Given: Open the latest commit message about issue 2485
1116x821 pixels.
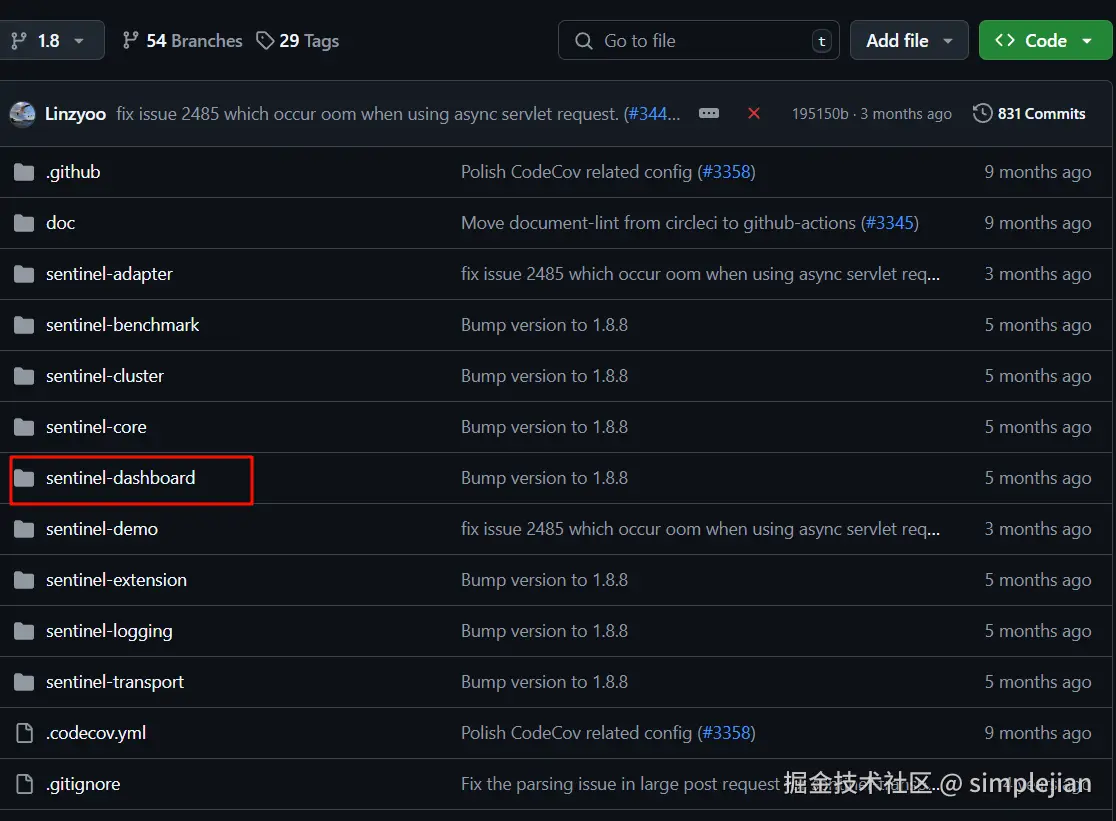Looking at the screenshot, I should pyautogui.click(x=367, y=114).
